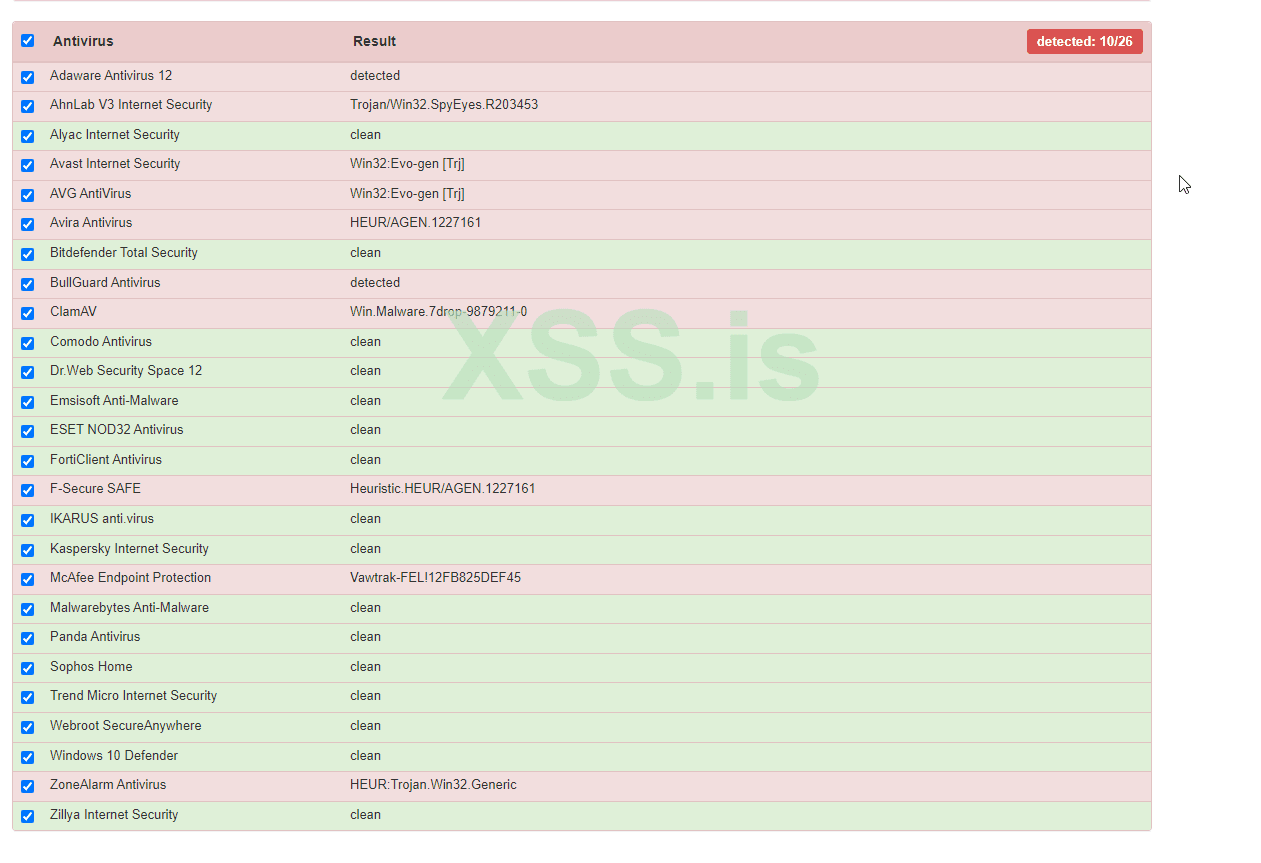Uncheck Kaspersky Internet Security checkbox
Viewport: 1261px width, 863px height.
click(x=28, y=550)
